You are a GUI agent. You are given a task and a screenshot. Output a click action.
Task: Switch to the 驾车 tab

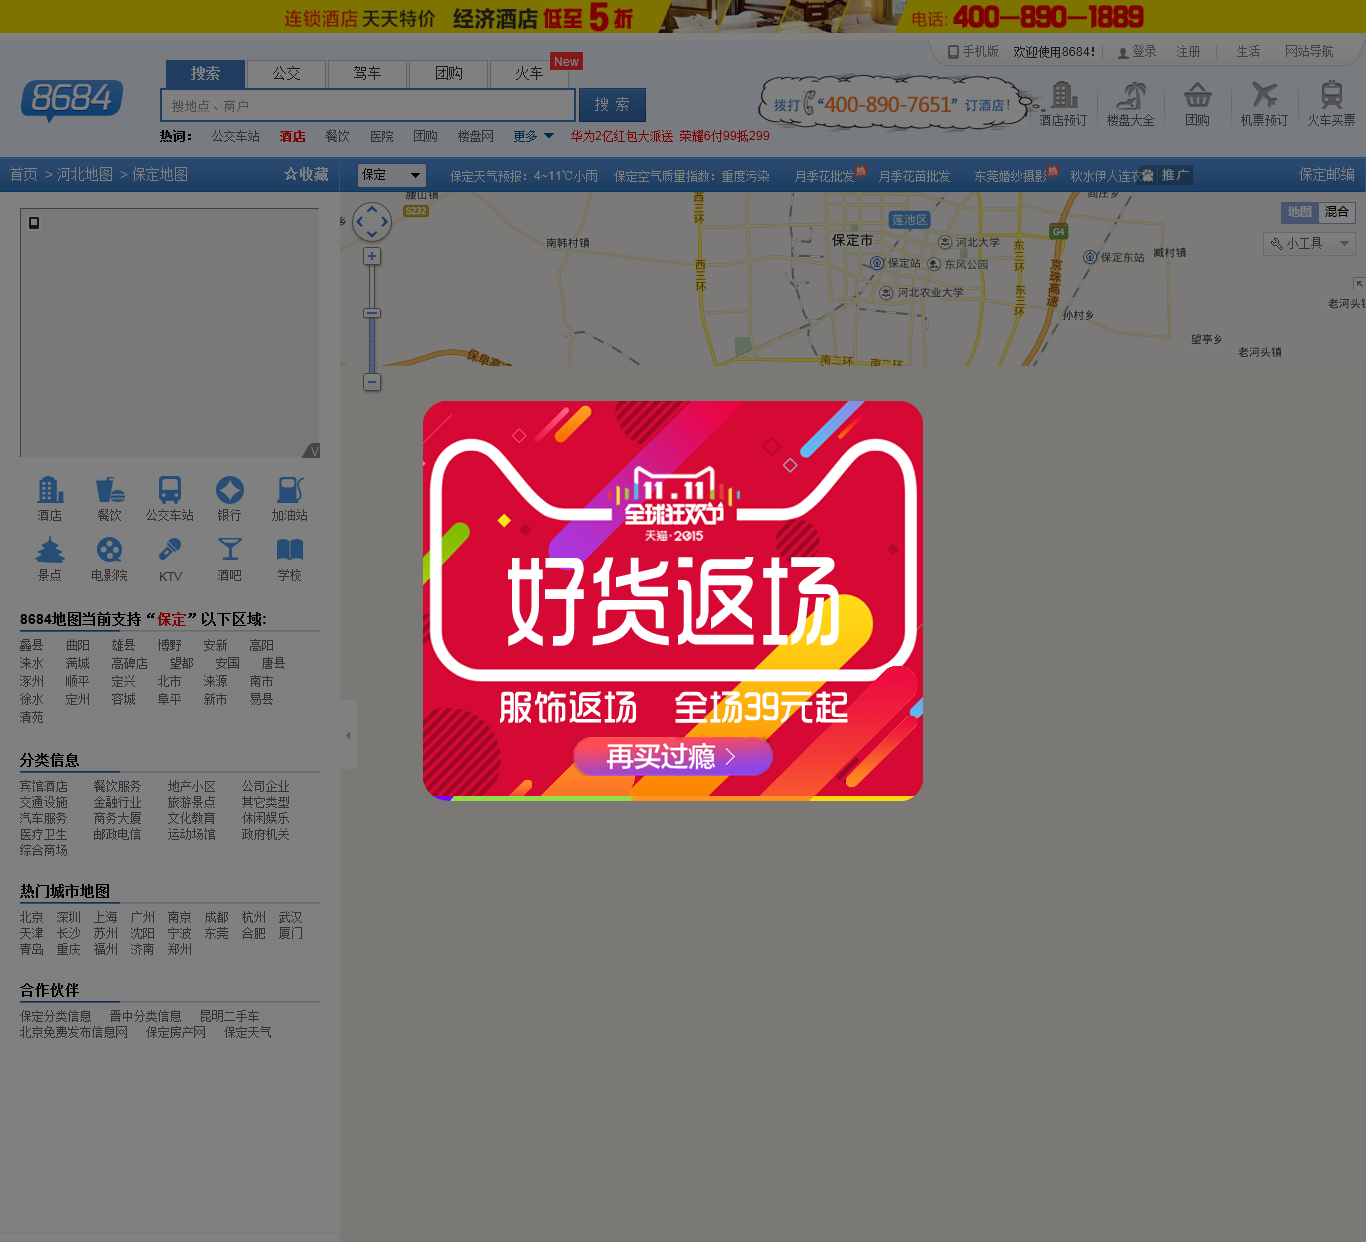click(367, 73)
